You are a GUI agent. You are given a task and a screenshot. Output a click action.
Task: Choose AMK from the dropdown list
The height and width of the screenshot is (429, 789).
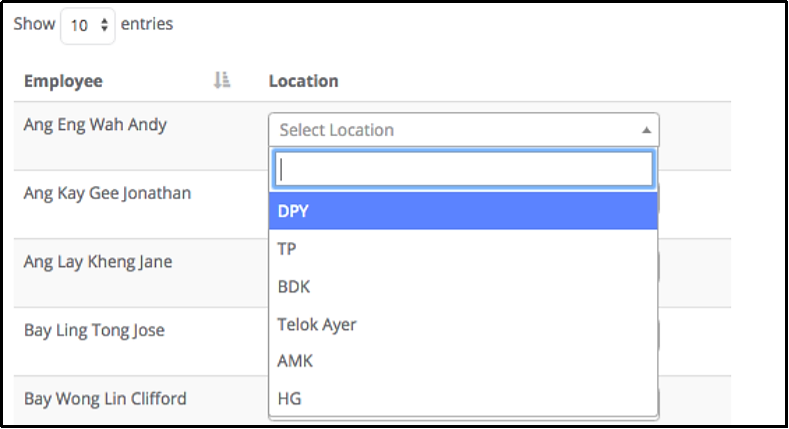tap(463, 361)
